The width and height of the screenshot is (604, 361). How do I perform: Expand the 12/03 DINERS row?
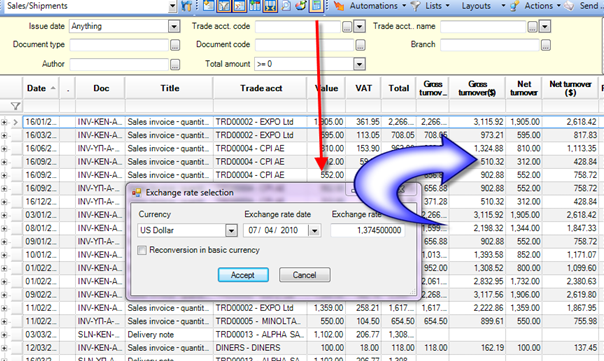4,348
